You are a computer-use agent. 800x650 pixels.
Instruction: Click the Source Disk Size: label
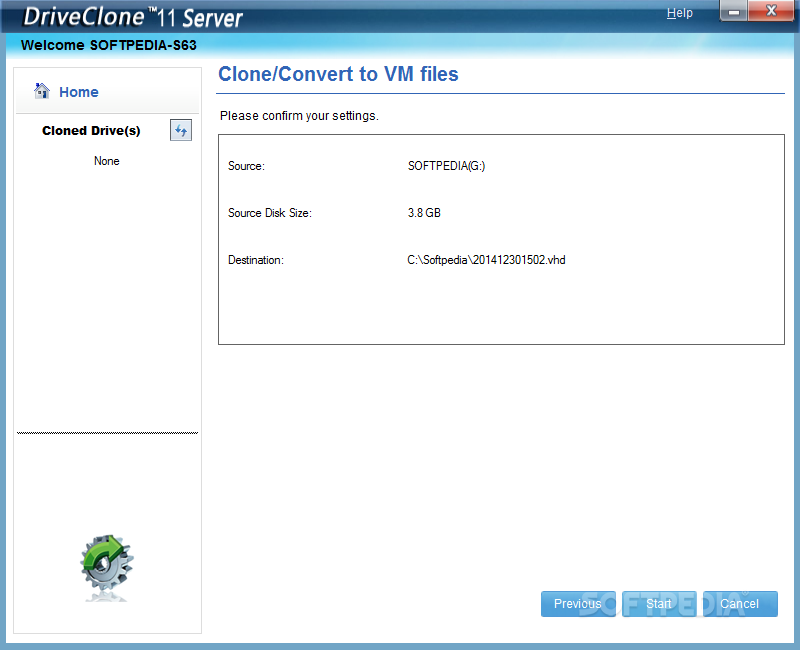click(x=270, y=213)
